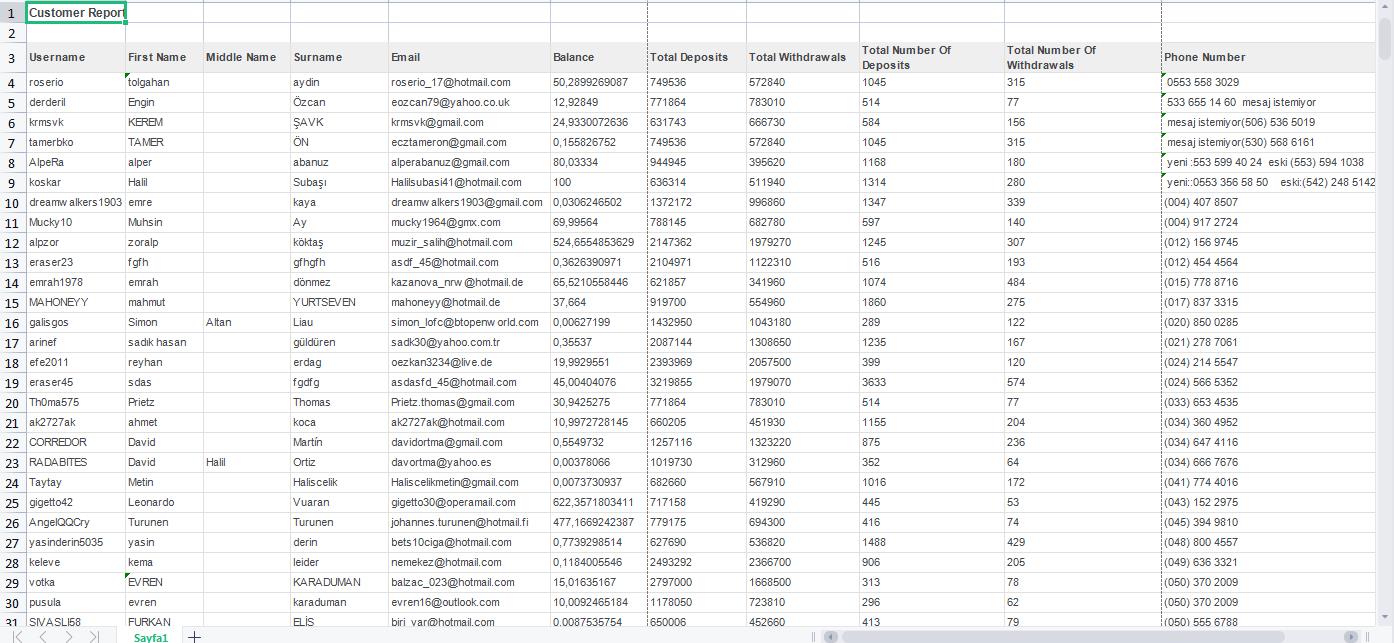Select the username cell roserio
The image size is (1394, 643).
click(76, 82)
